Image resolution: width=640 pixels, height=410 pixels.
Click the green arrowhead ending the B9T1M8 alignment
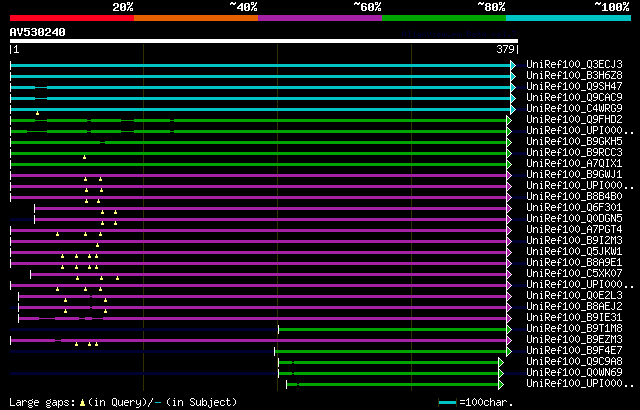click(x=509, y=330)
